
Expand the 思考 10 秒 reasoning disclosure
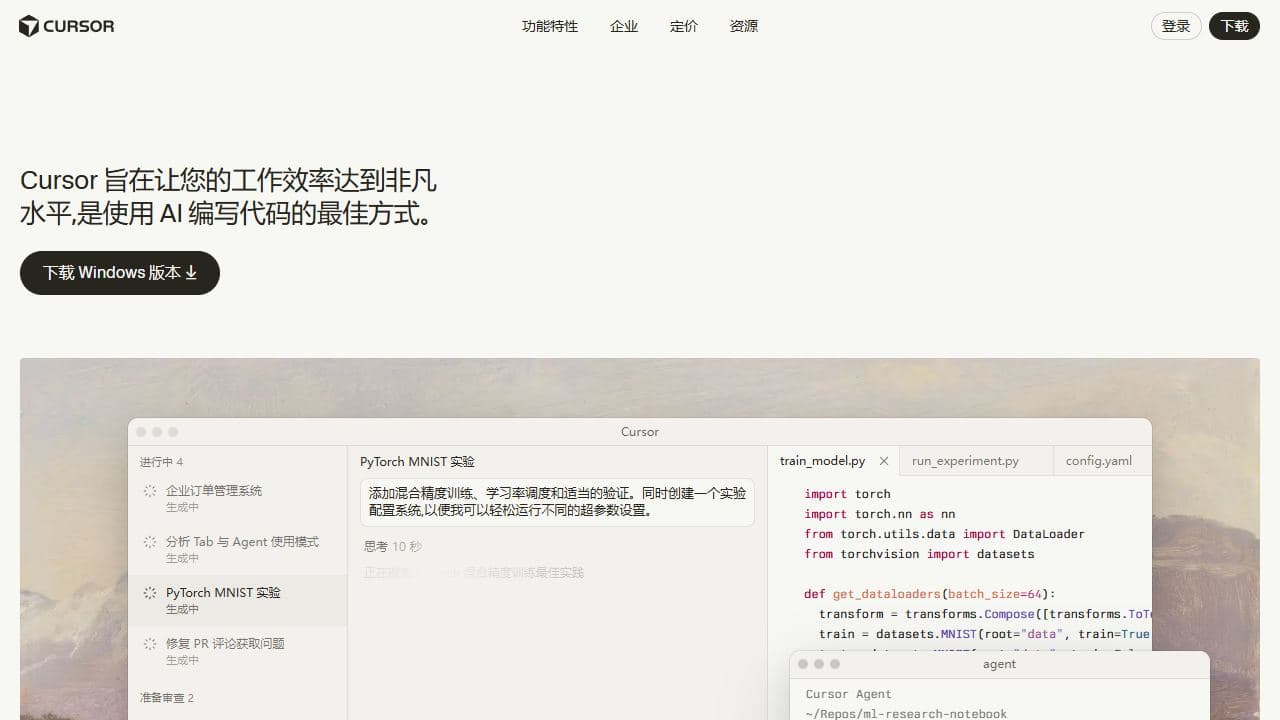[x=391, y=546]
